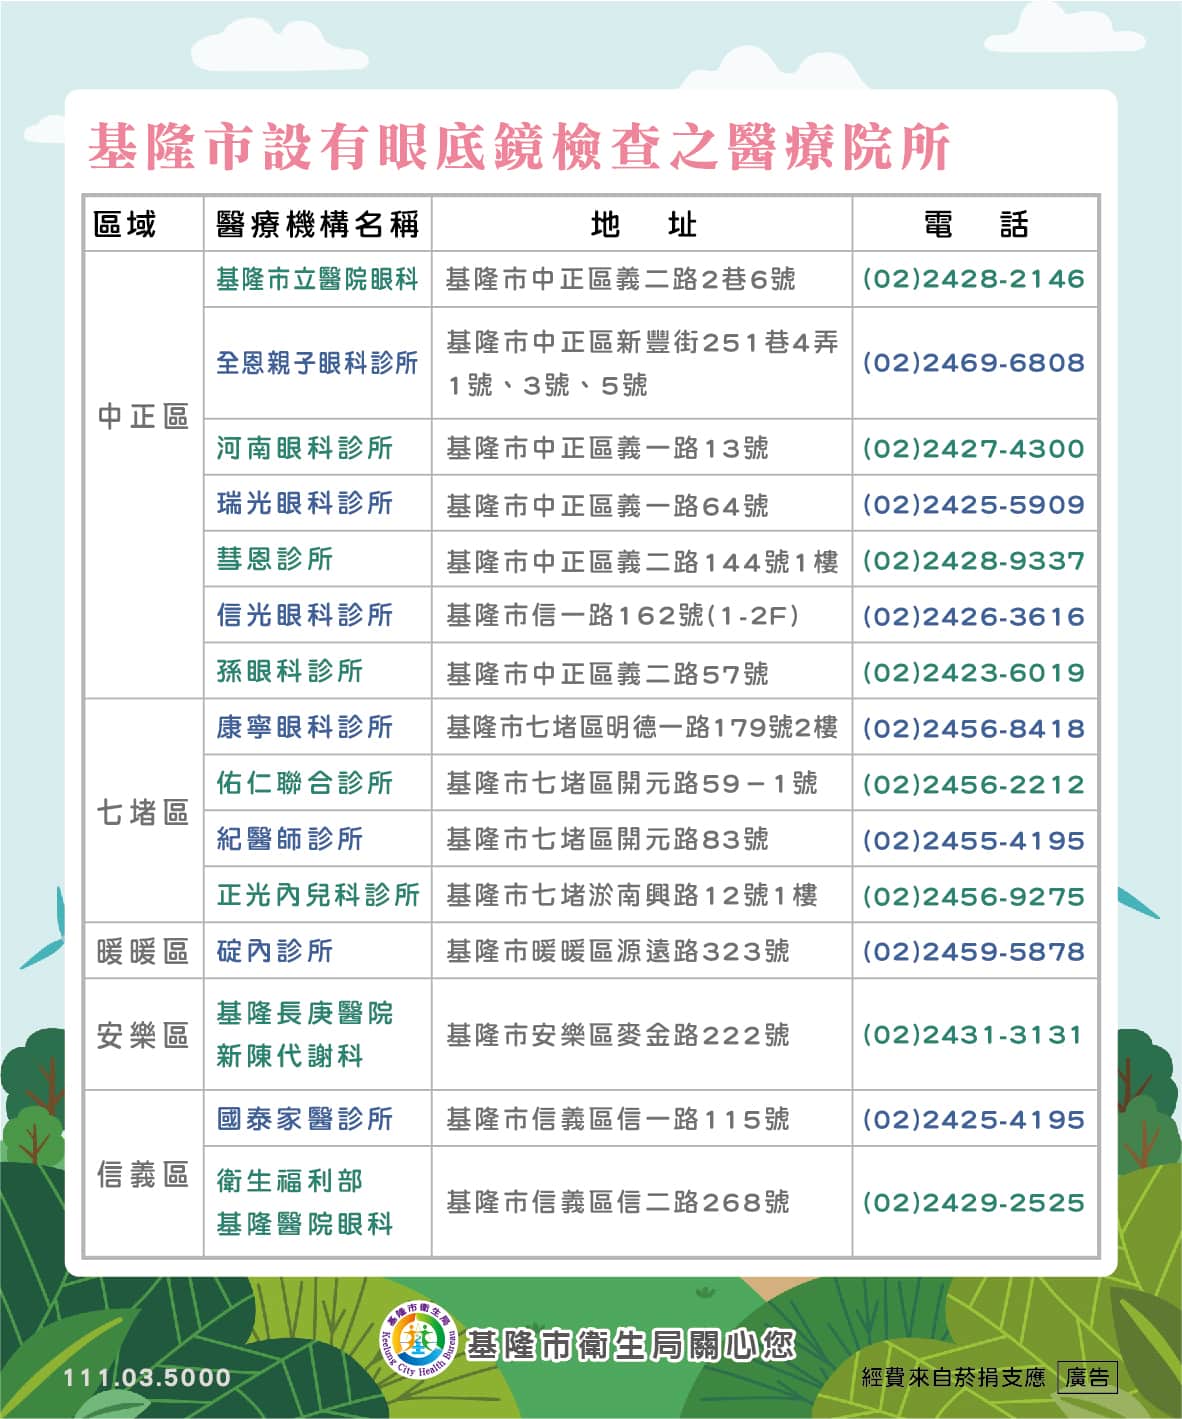This screenshot has width=1182, height=1419.
Task: Click the footer text 基隆市衛生局關心您
Action: pyautogui.click(x=631, y=1345)
